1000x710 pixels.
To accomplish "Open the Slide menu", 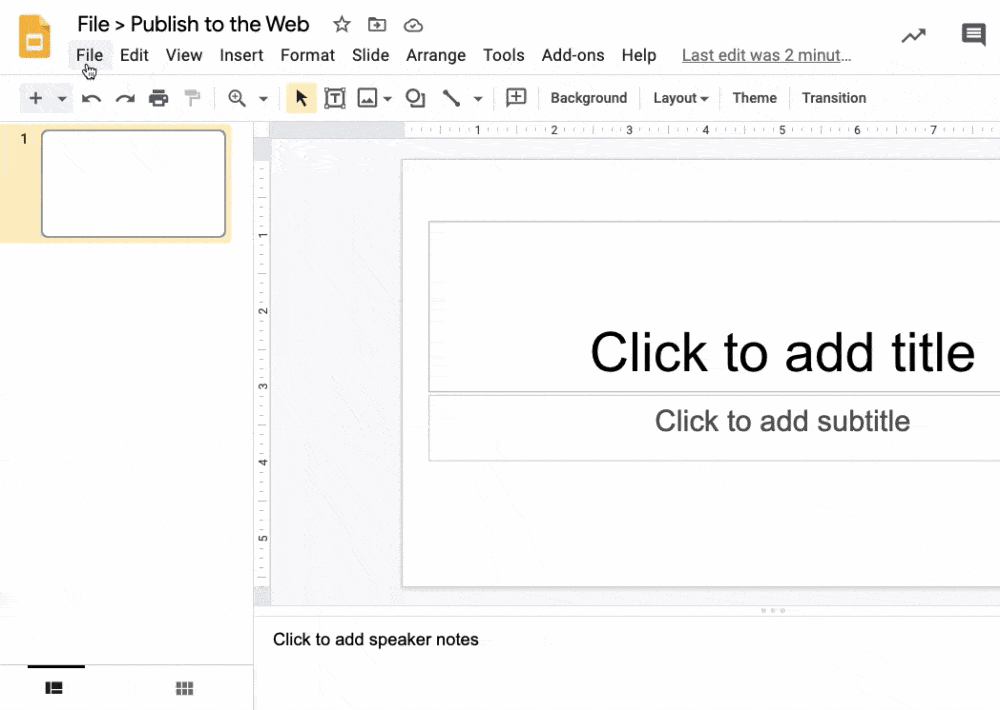I will [x=371, y=55].
